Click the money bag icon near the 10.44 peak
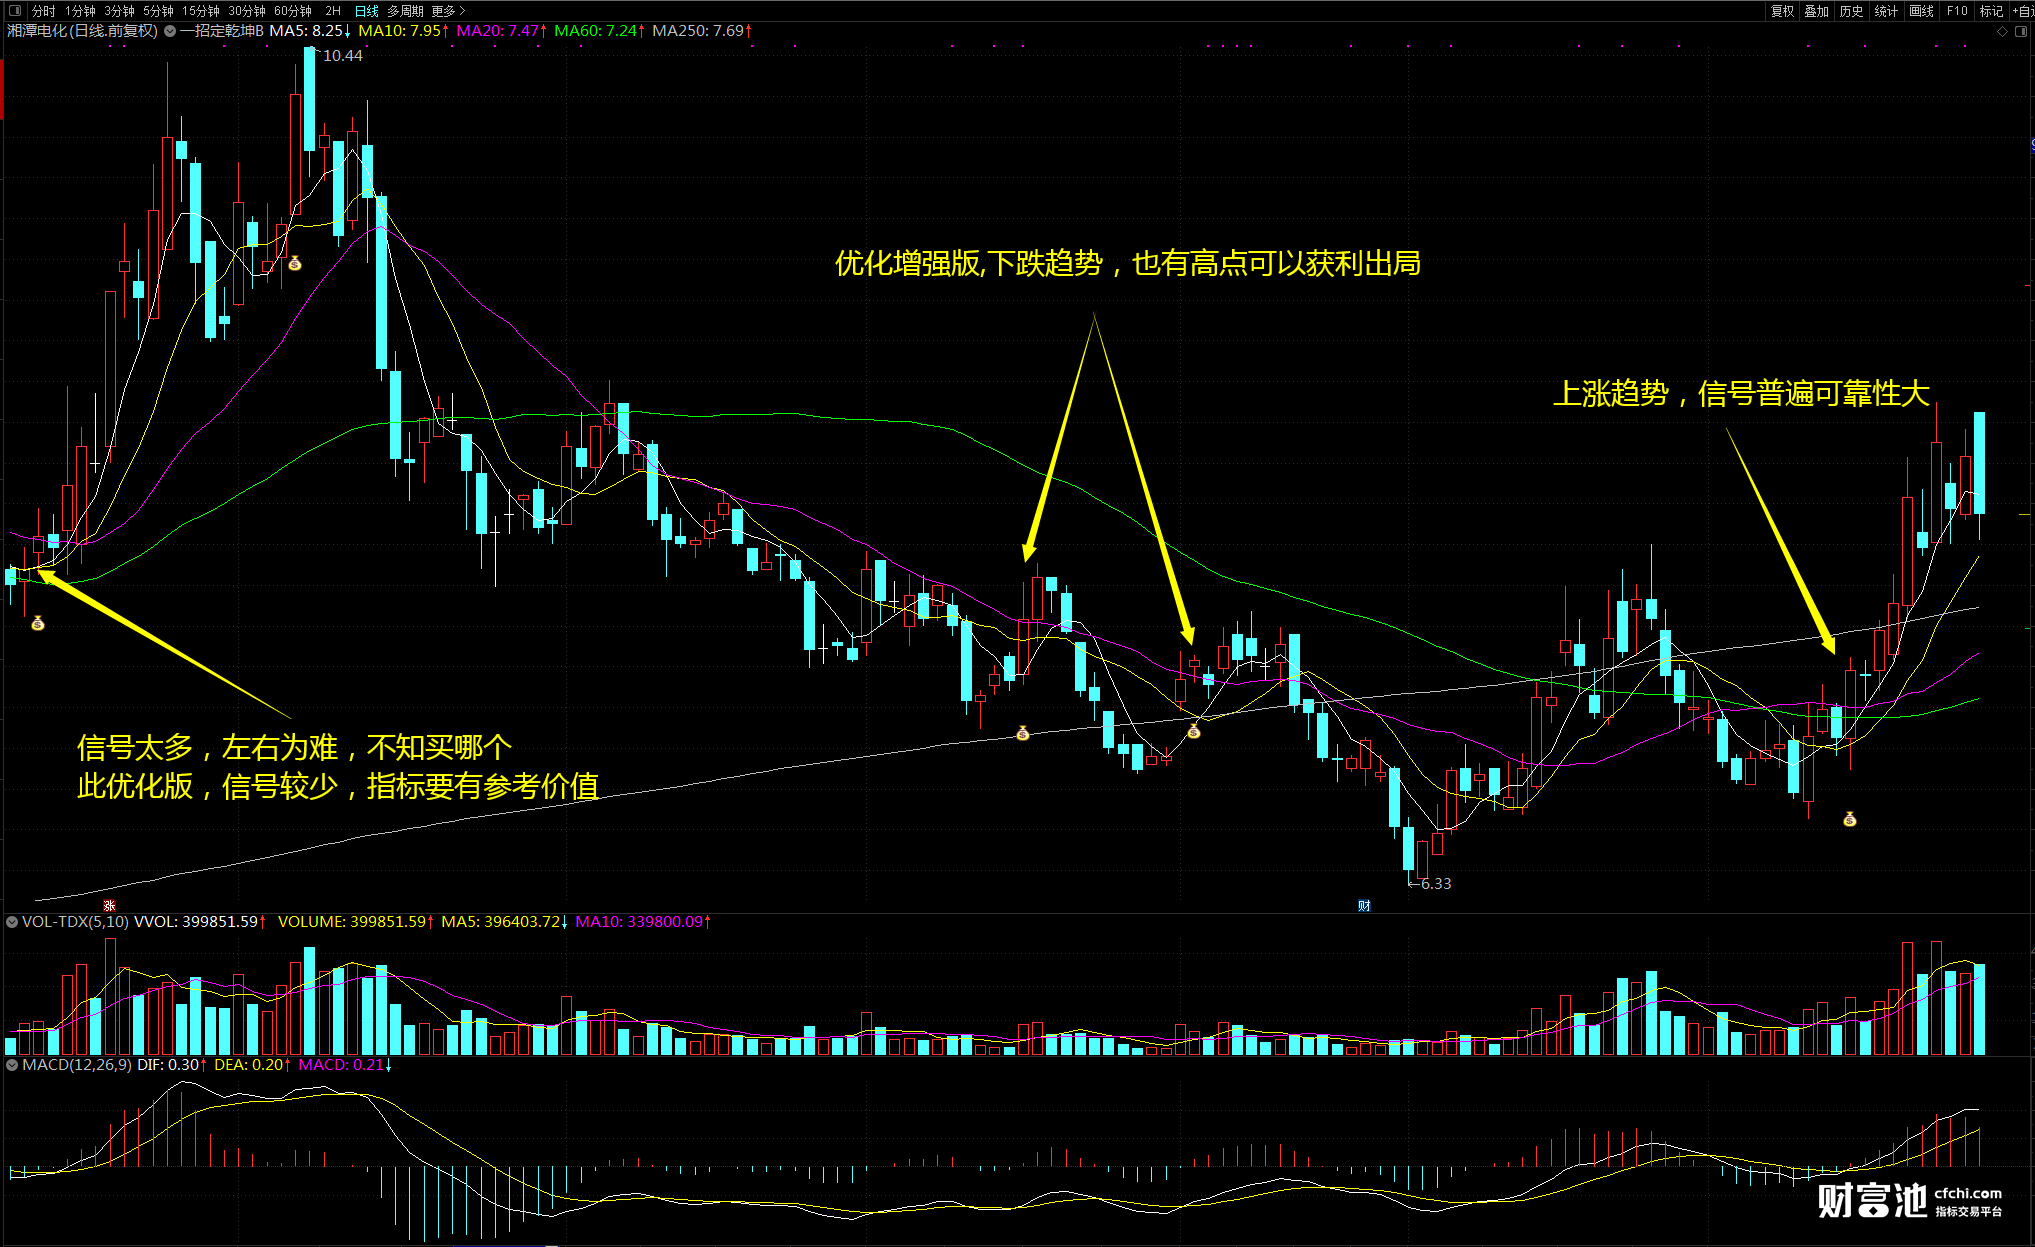2035x1247 pixels. coord(295,264)
